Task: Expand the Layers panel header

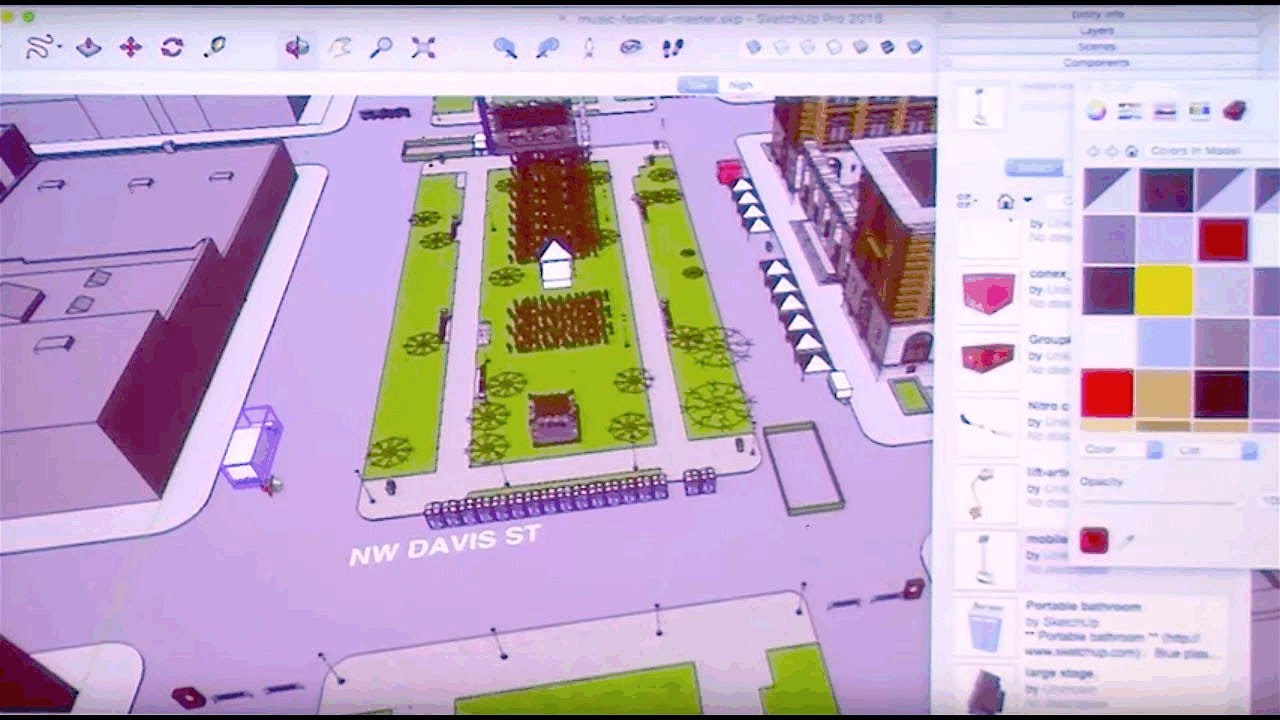Action: pyautogui.click(x=1097, y=31)
